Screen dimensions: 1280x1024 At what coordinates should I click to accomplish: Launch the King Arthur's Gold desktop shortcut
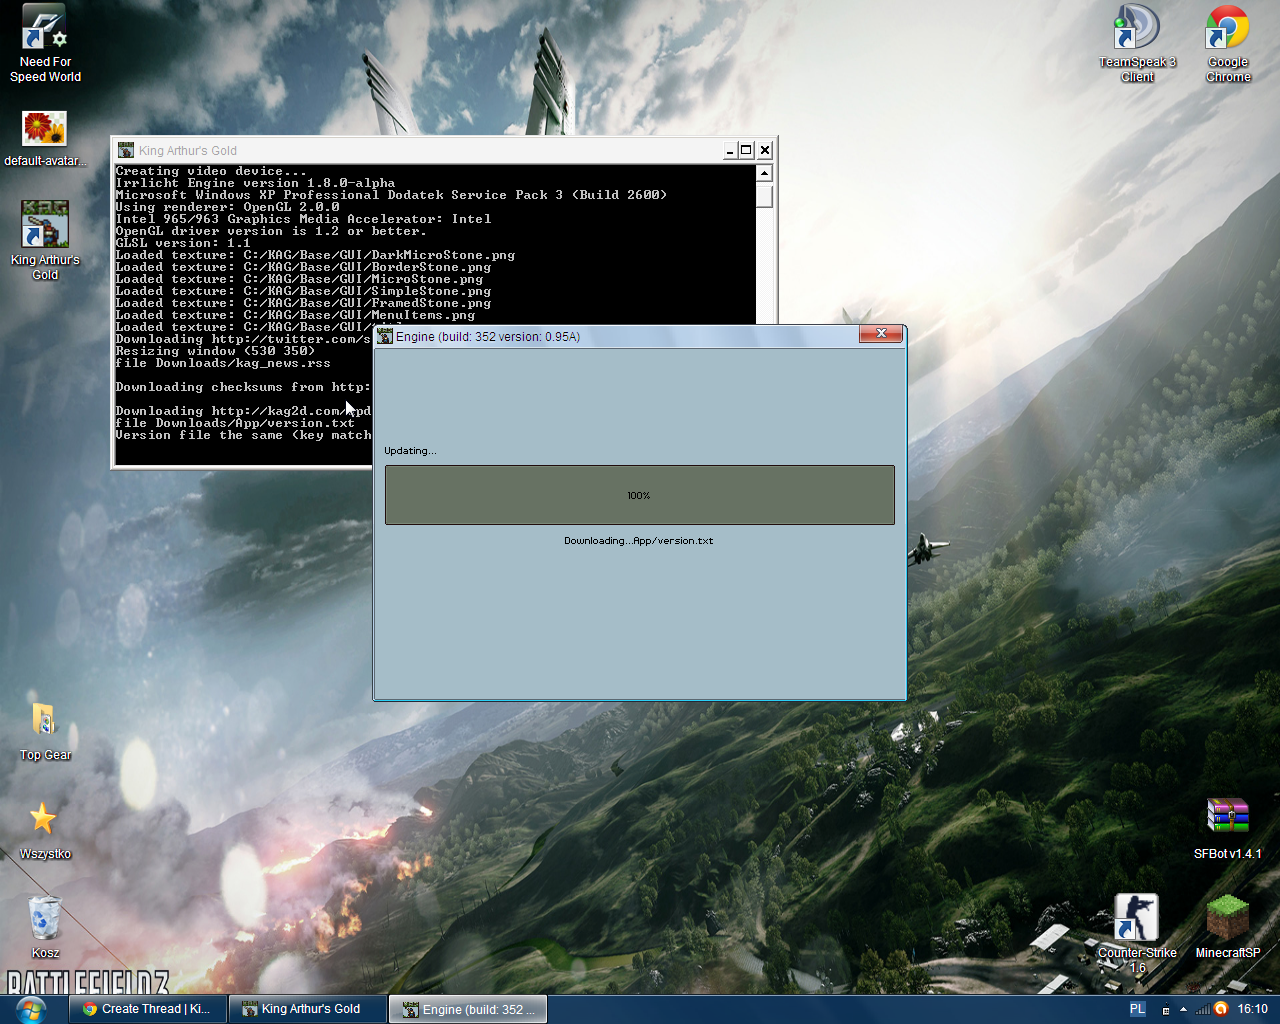[44, 240]
